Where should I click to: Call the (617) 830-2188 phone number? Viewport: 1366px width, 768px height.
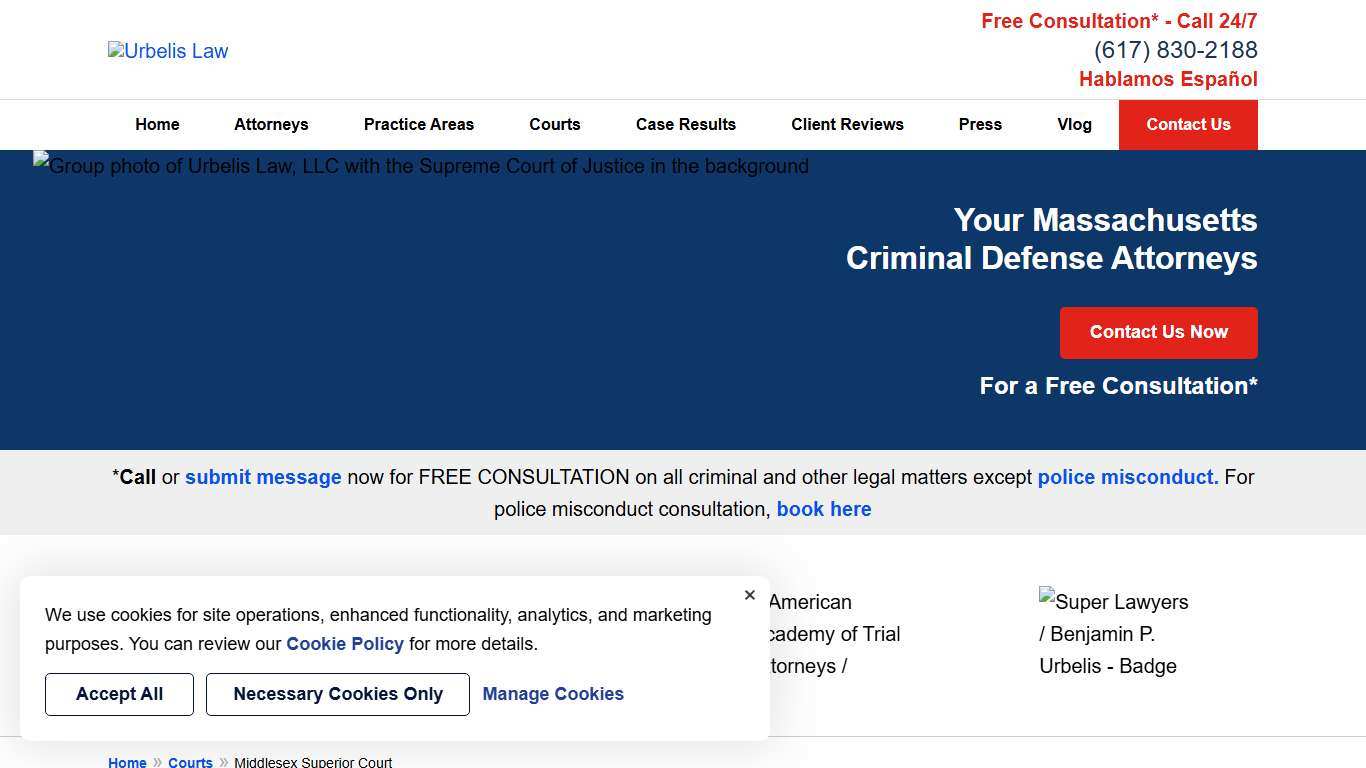point(1175,50)
